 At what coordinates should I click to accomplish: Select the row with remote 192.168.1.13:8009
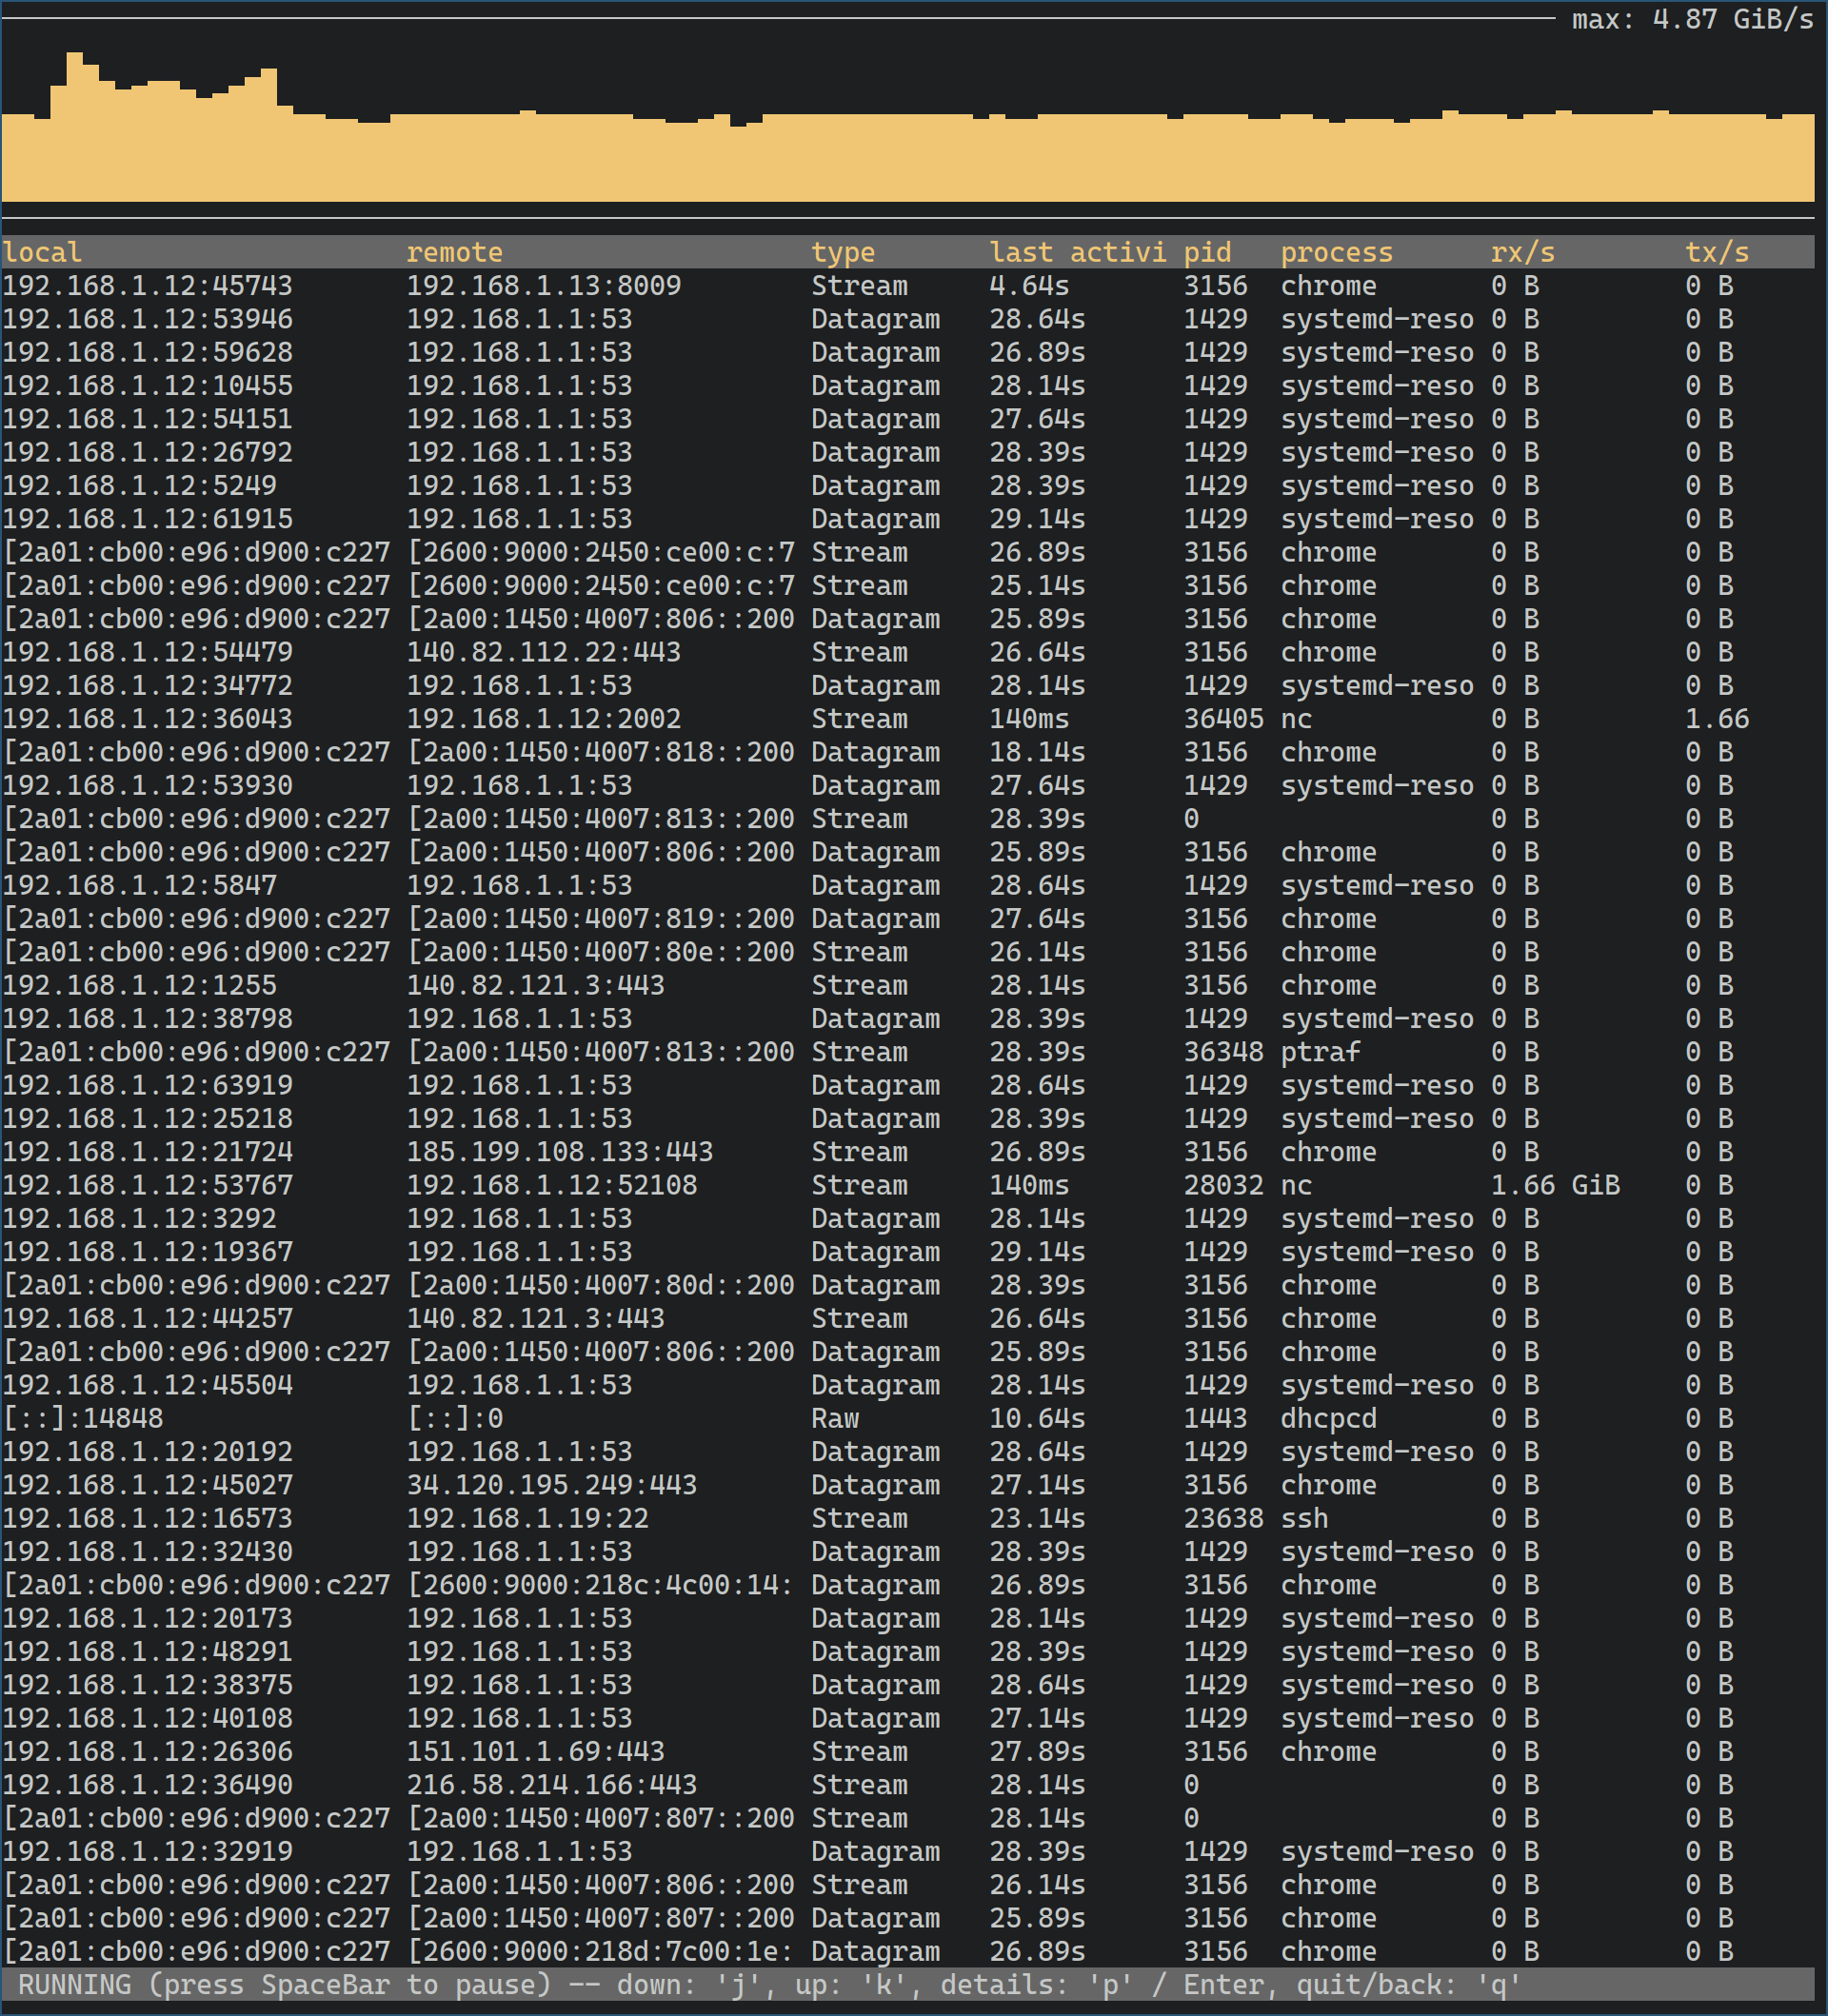(543, 286)
